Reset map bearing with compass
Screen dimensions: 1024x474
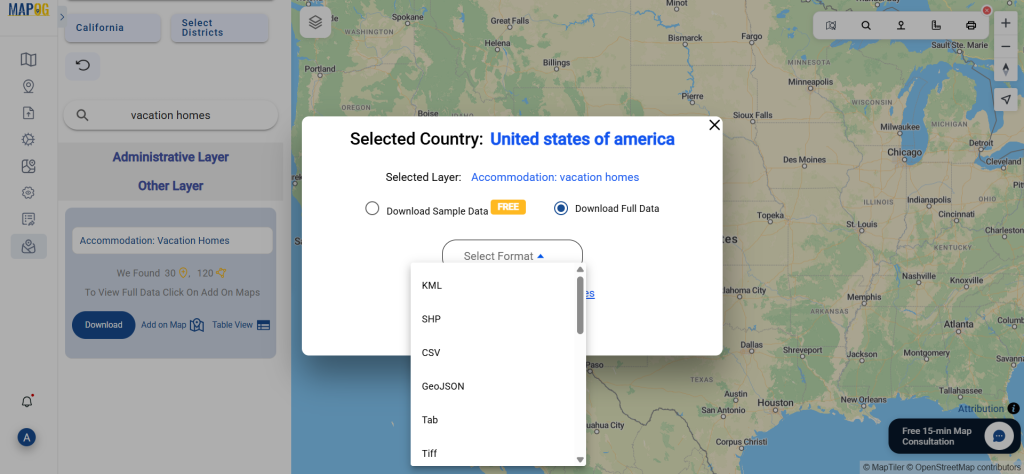(x=1006, y=69)
